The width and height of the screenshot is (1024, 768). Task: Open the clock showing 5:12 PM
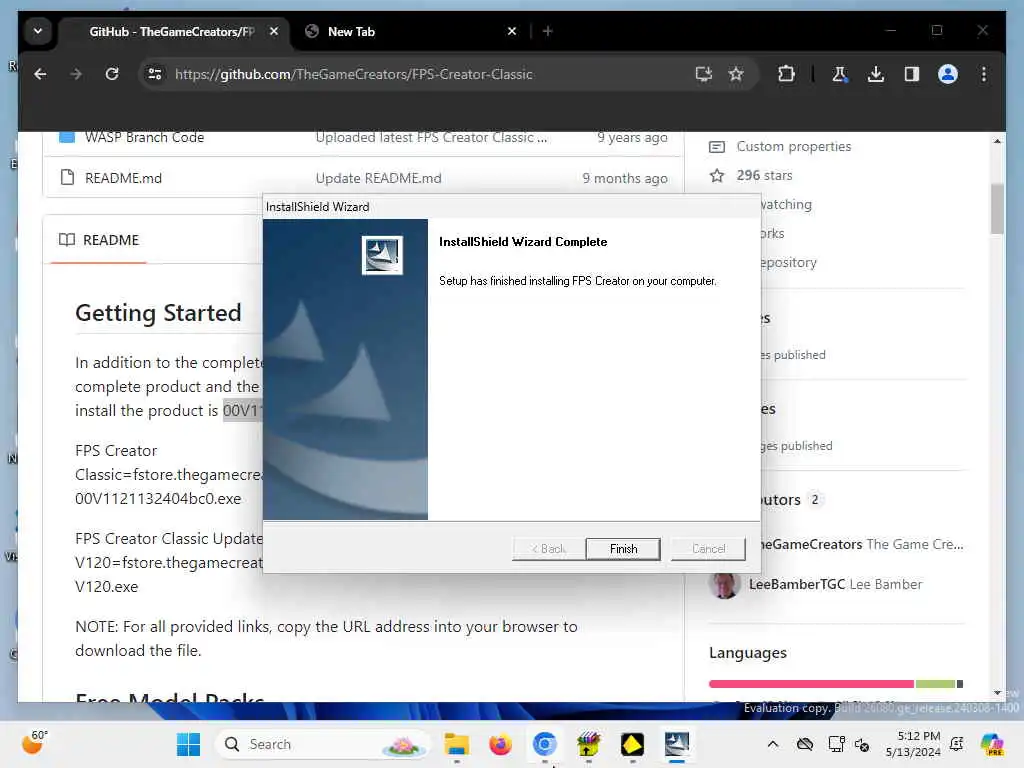point(912,744)
